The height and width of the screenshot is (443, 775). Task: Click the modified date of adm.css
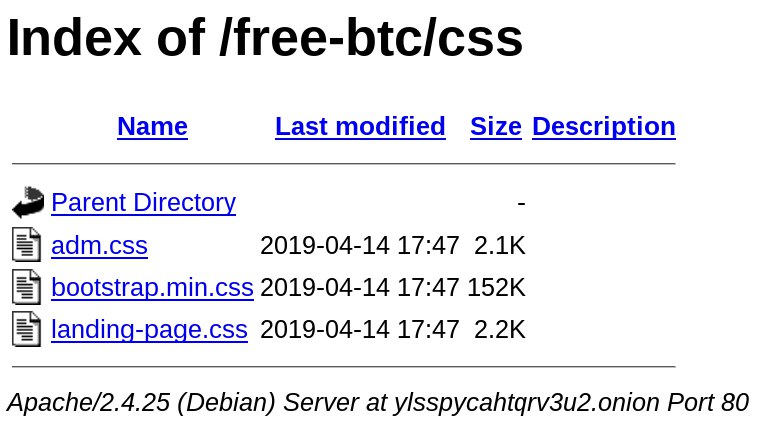coord(359,245)
